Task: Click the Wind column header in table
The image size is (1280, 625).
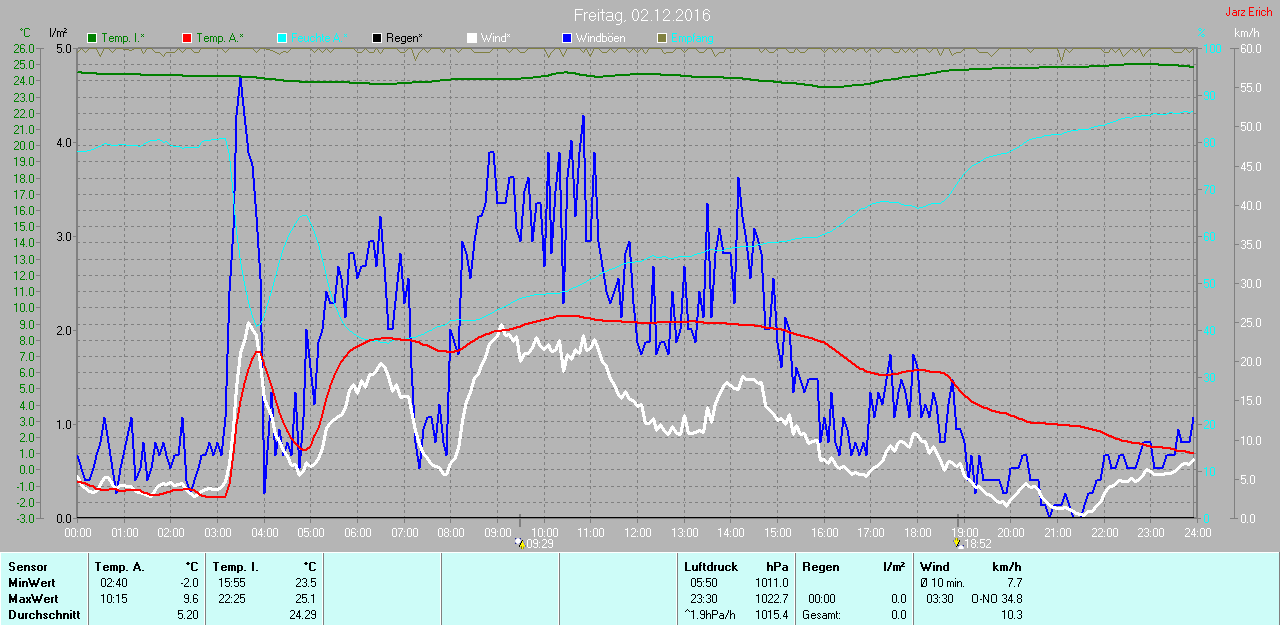Action: 934,567
